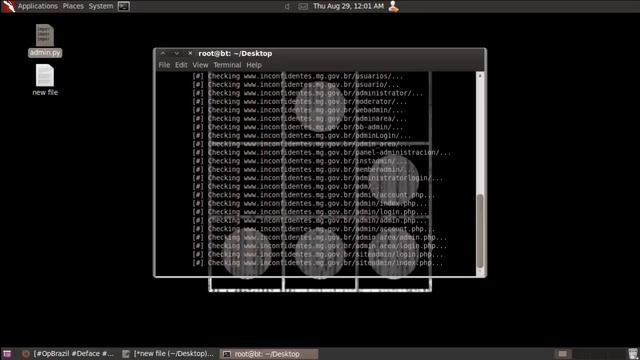Click the line checking /siteadmin/index.php
This screenshot has height=360, width=640.
[x=318, y=263]
